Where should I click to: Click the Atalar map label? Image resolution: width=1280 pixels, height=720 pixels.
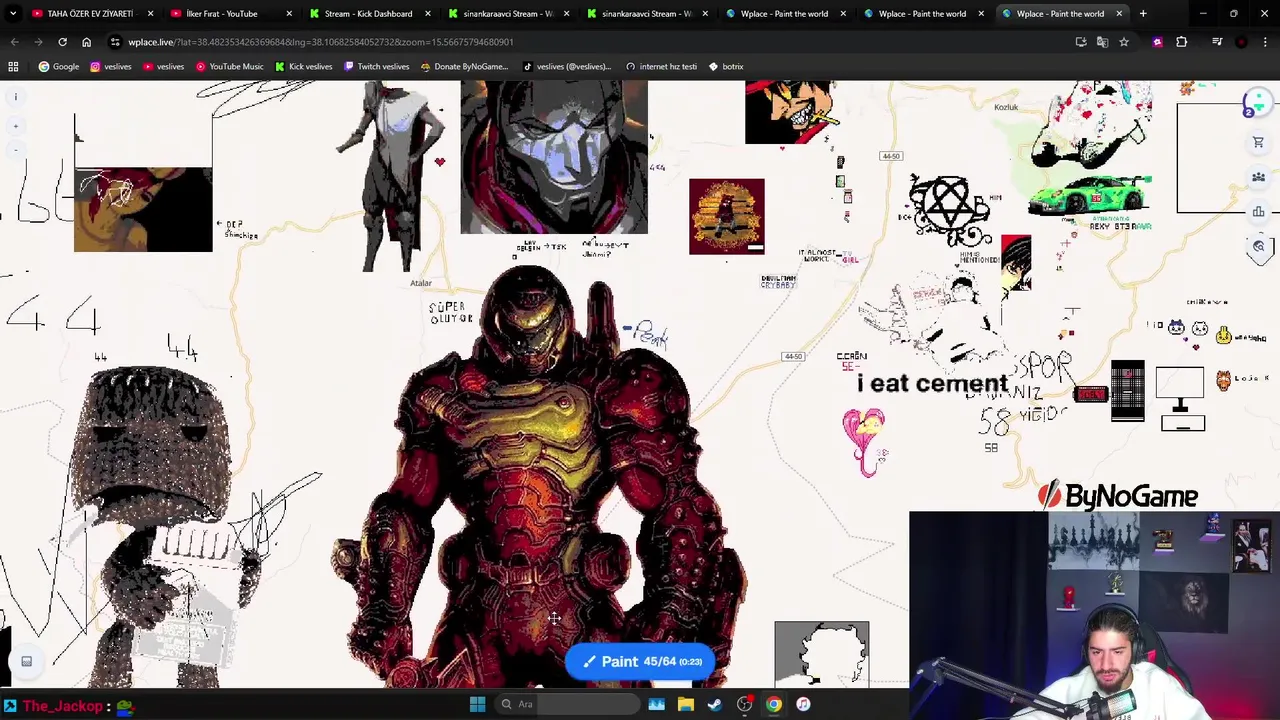coord(421,283)
